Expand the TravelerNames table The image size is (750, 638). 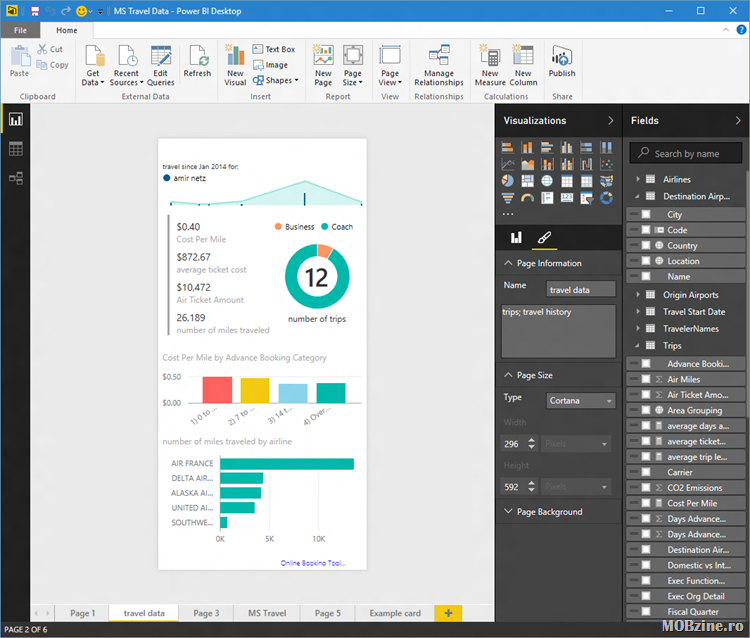click(x=638, y=329)
